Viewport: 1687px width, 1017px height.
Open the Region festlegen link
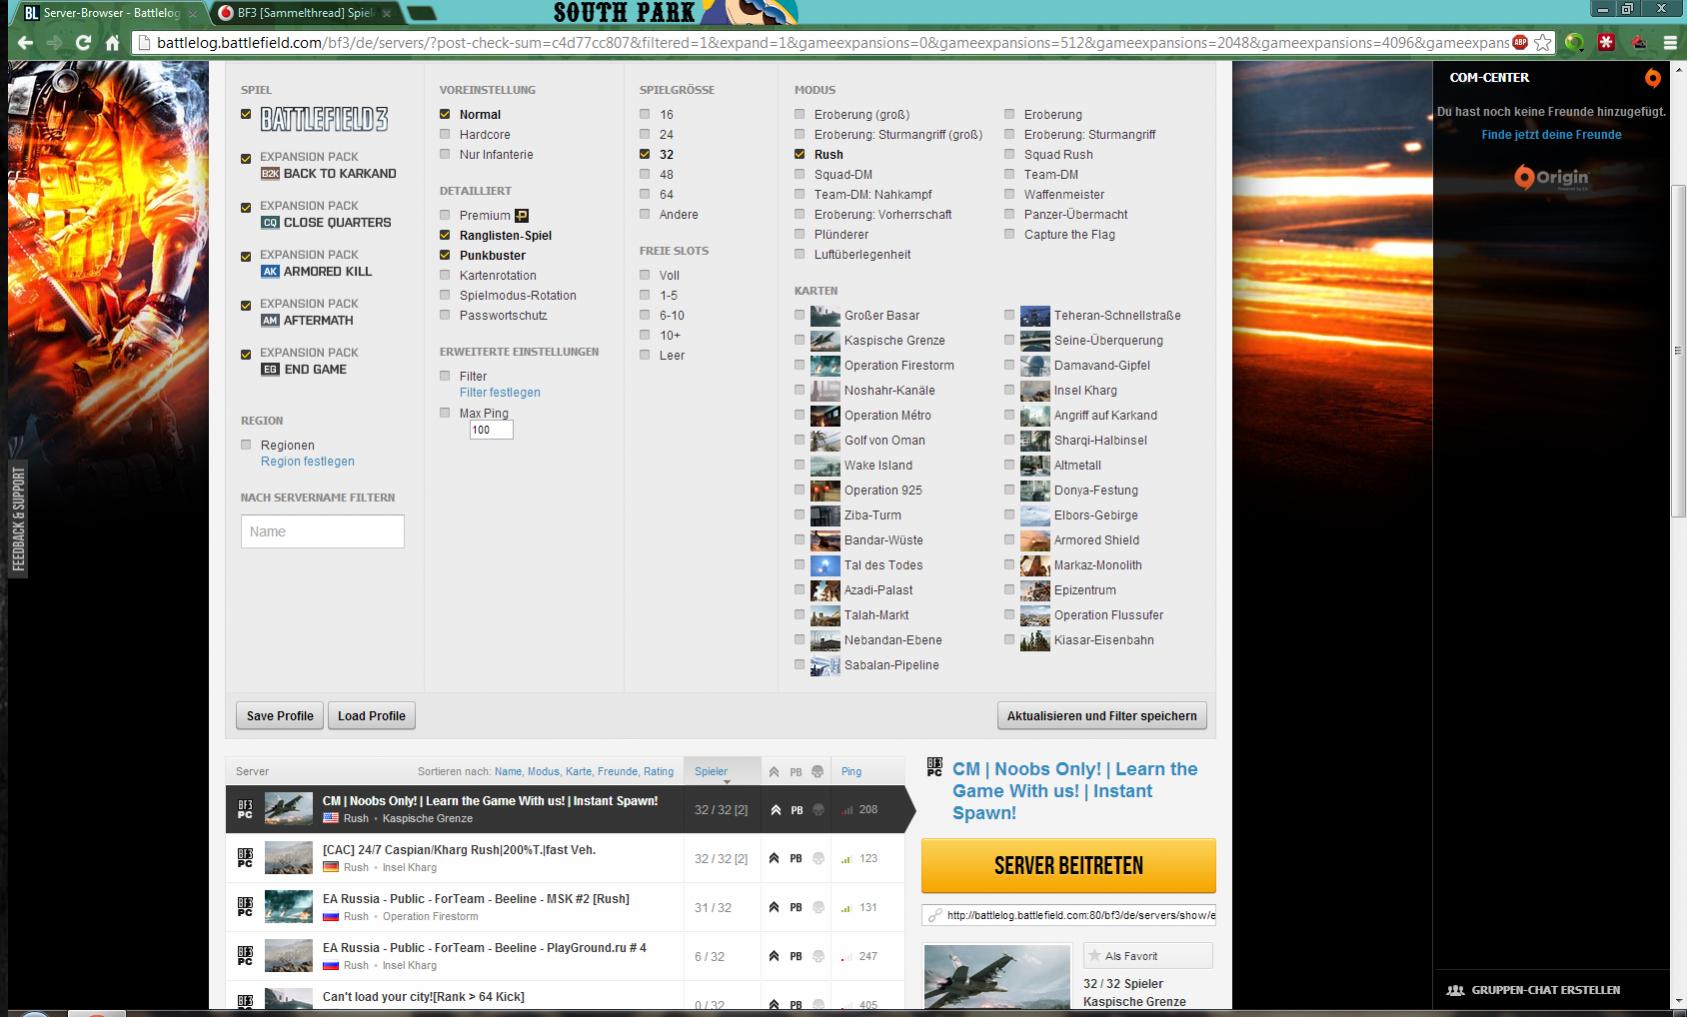tap(307, 462)
